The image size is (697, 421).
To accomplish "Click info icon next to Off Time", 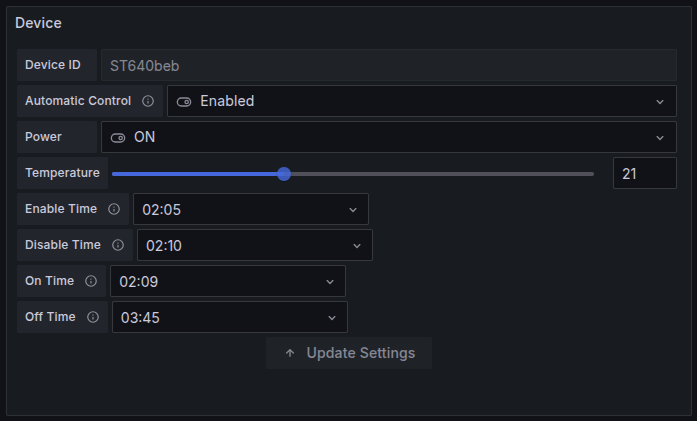I will (93, 317).
